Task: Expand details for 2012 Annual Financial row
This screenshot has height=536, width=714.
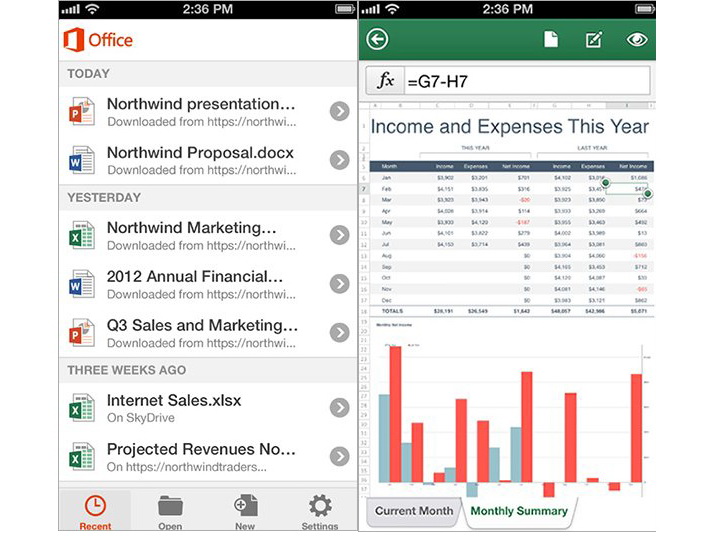Action: [x=340, y=284]
